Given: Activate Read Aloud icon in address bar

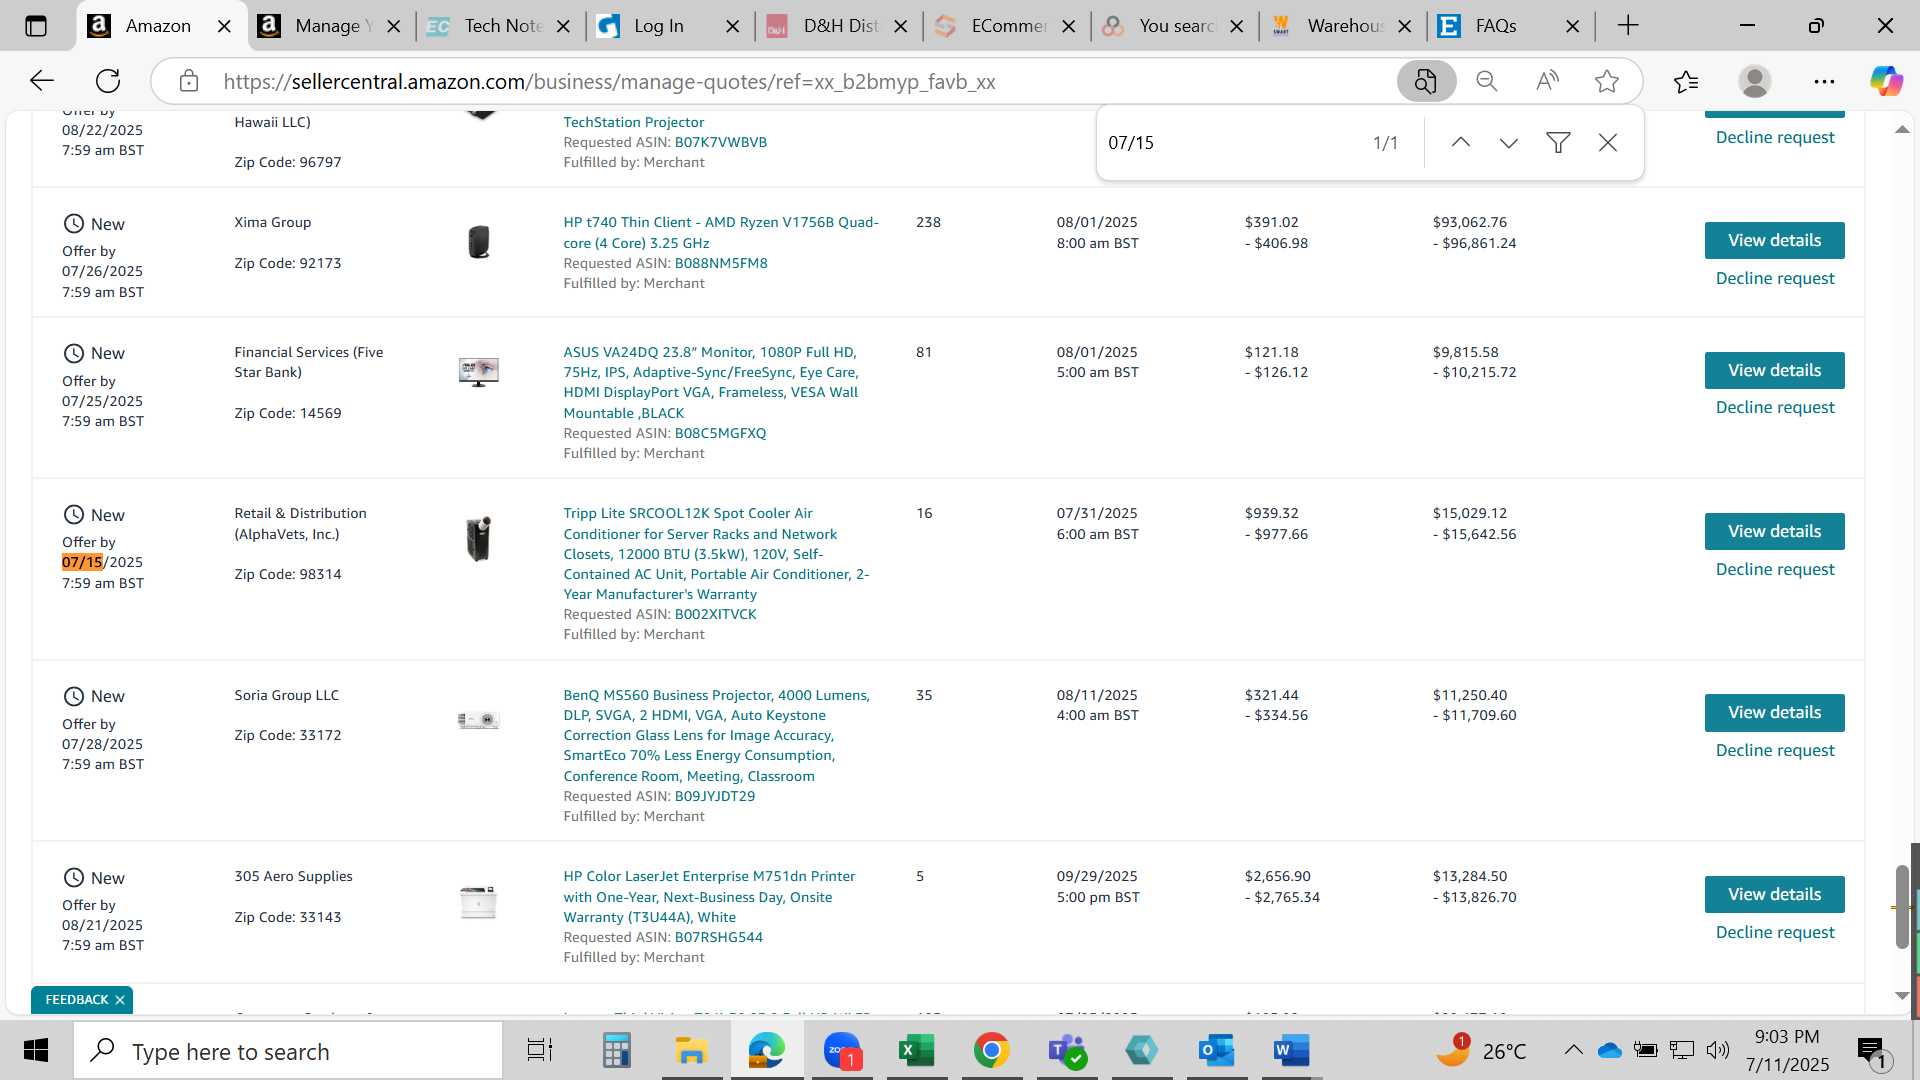Looking at the screenshot, I should [x=1547, y=81].
